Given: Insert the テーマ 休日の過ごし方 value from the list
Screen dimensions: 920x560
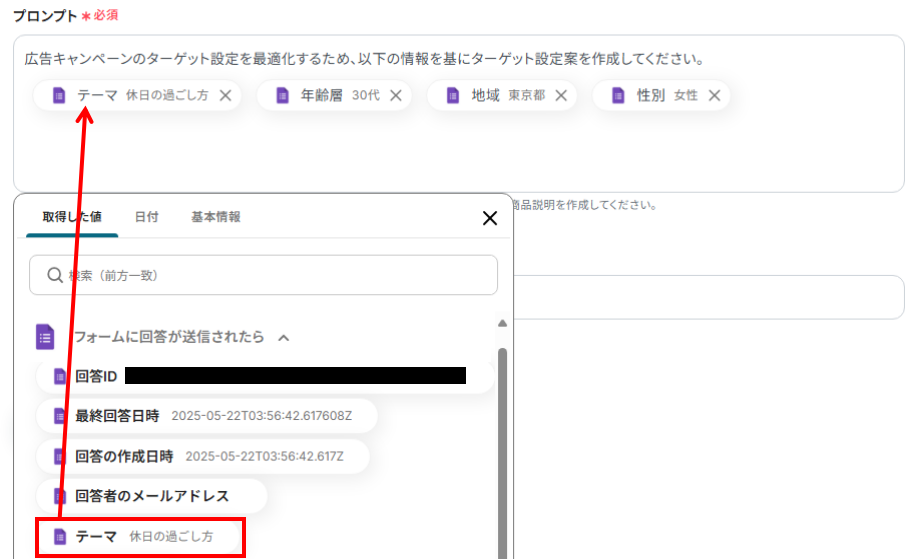Looking at the screenshot, I should click(x=140, y=537).
